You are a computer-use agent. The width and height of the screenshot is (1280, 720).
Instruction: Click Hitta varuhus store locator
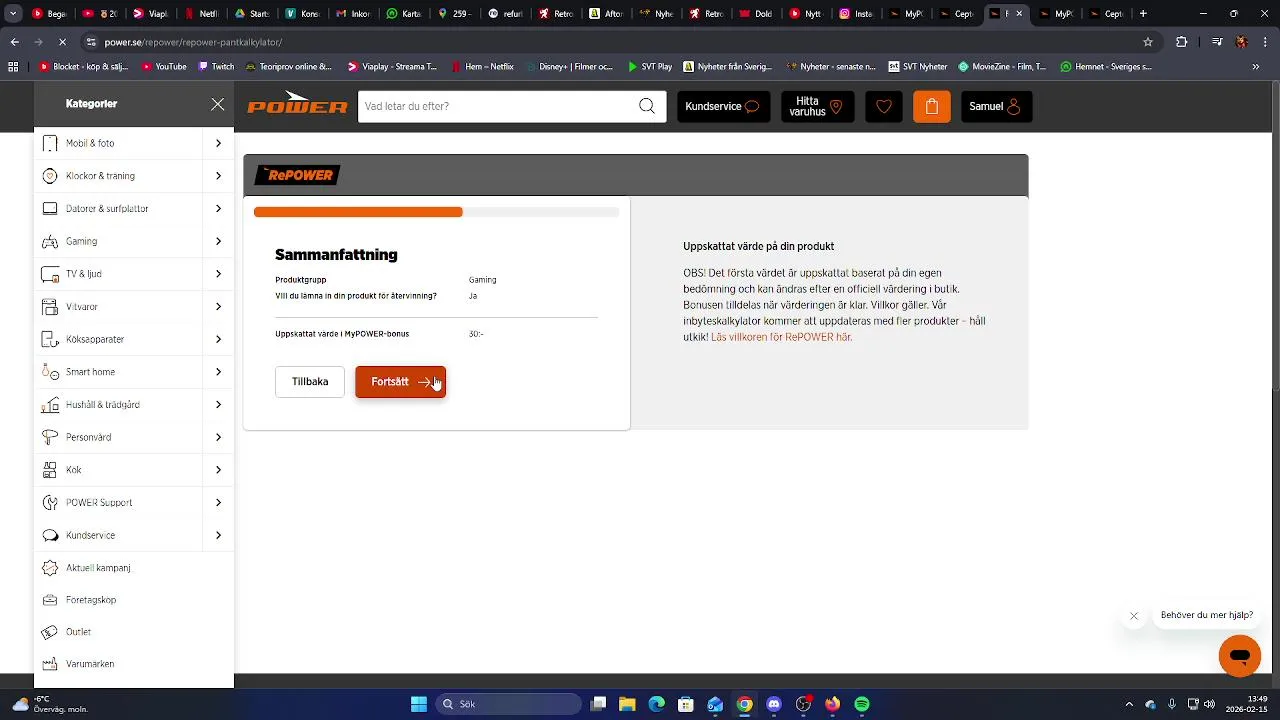pos(817,106)
